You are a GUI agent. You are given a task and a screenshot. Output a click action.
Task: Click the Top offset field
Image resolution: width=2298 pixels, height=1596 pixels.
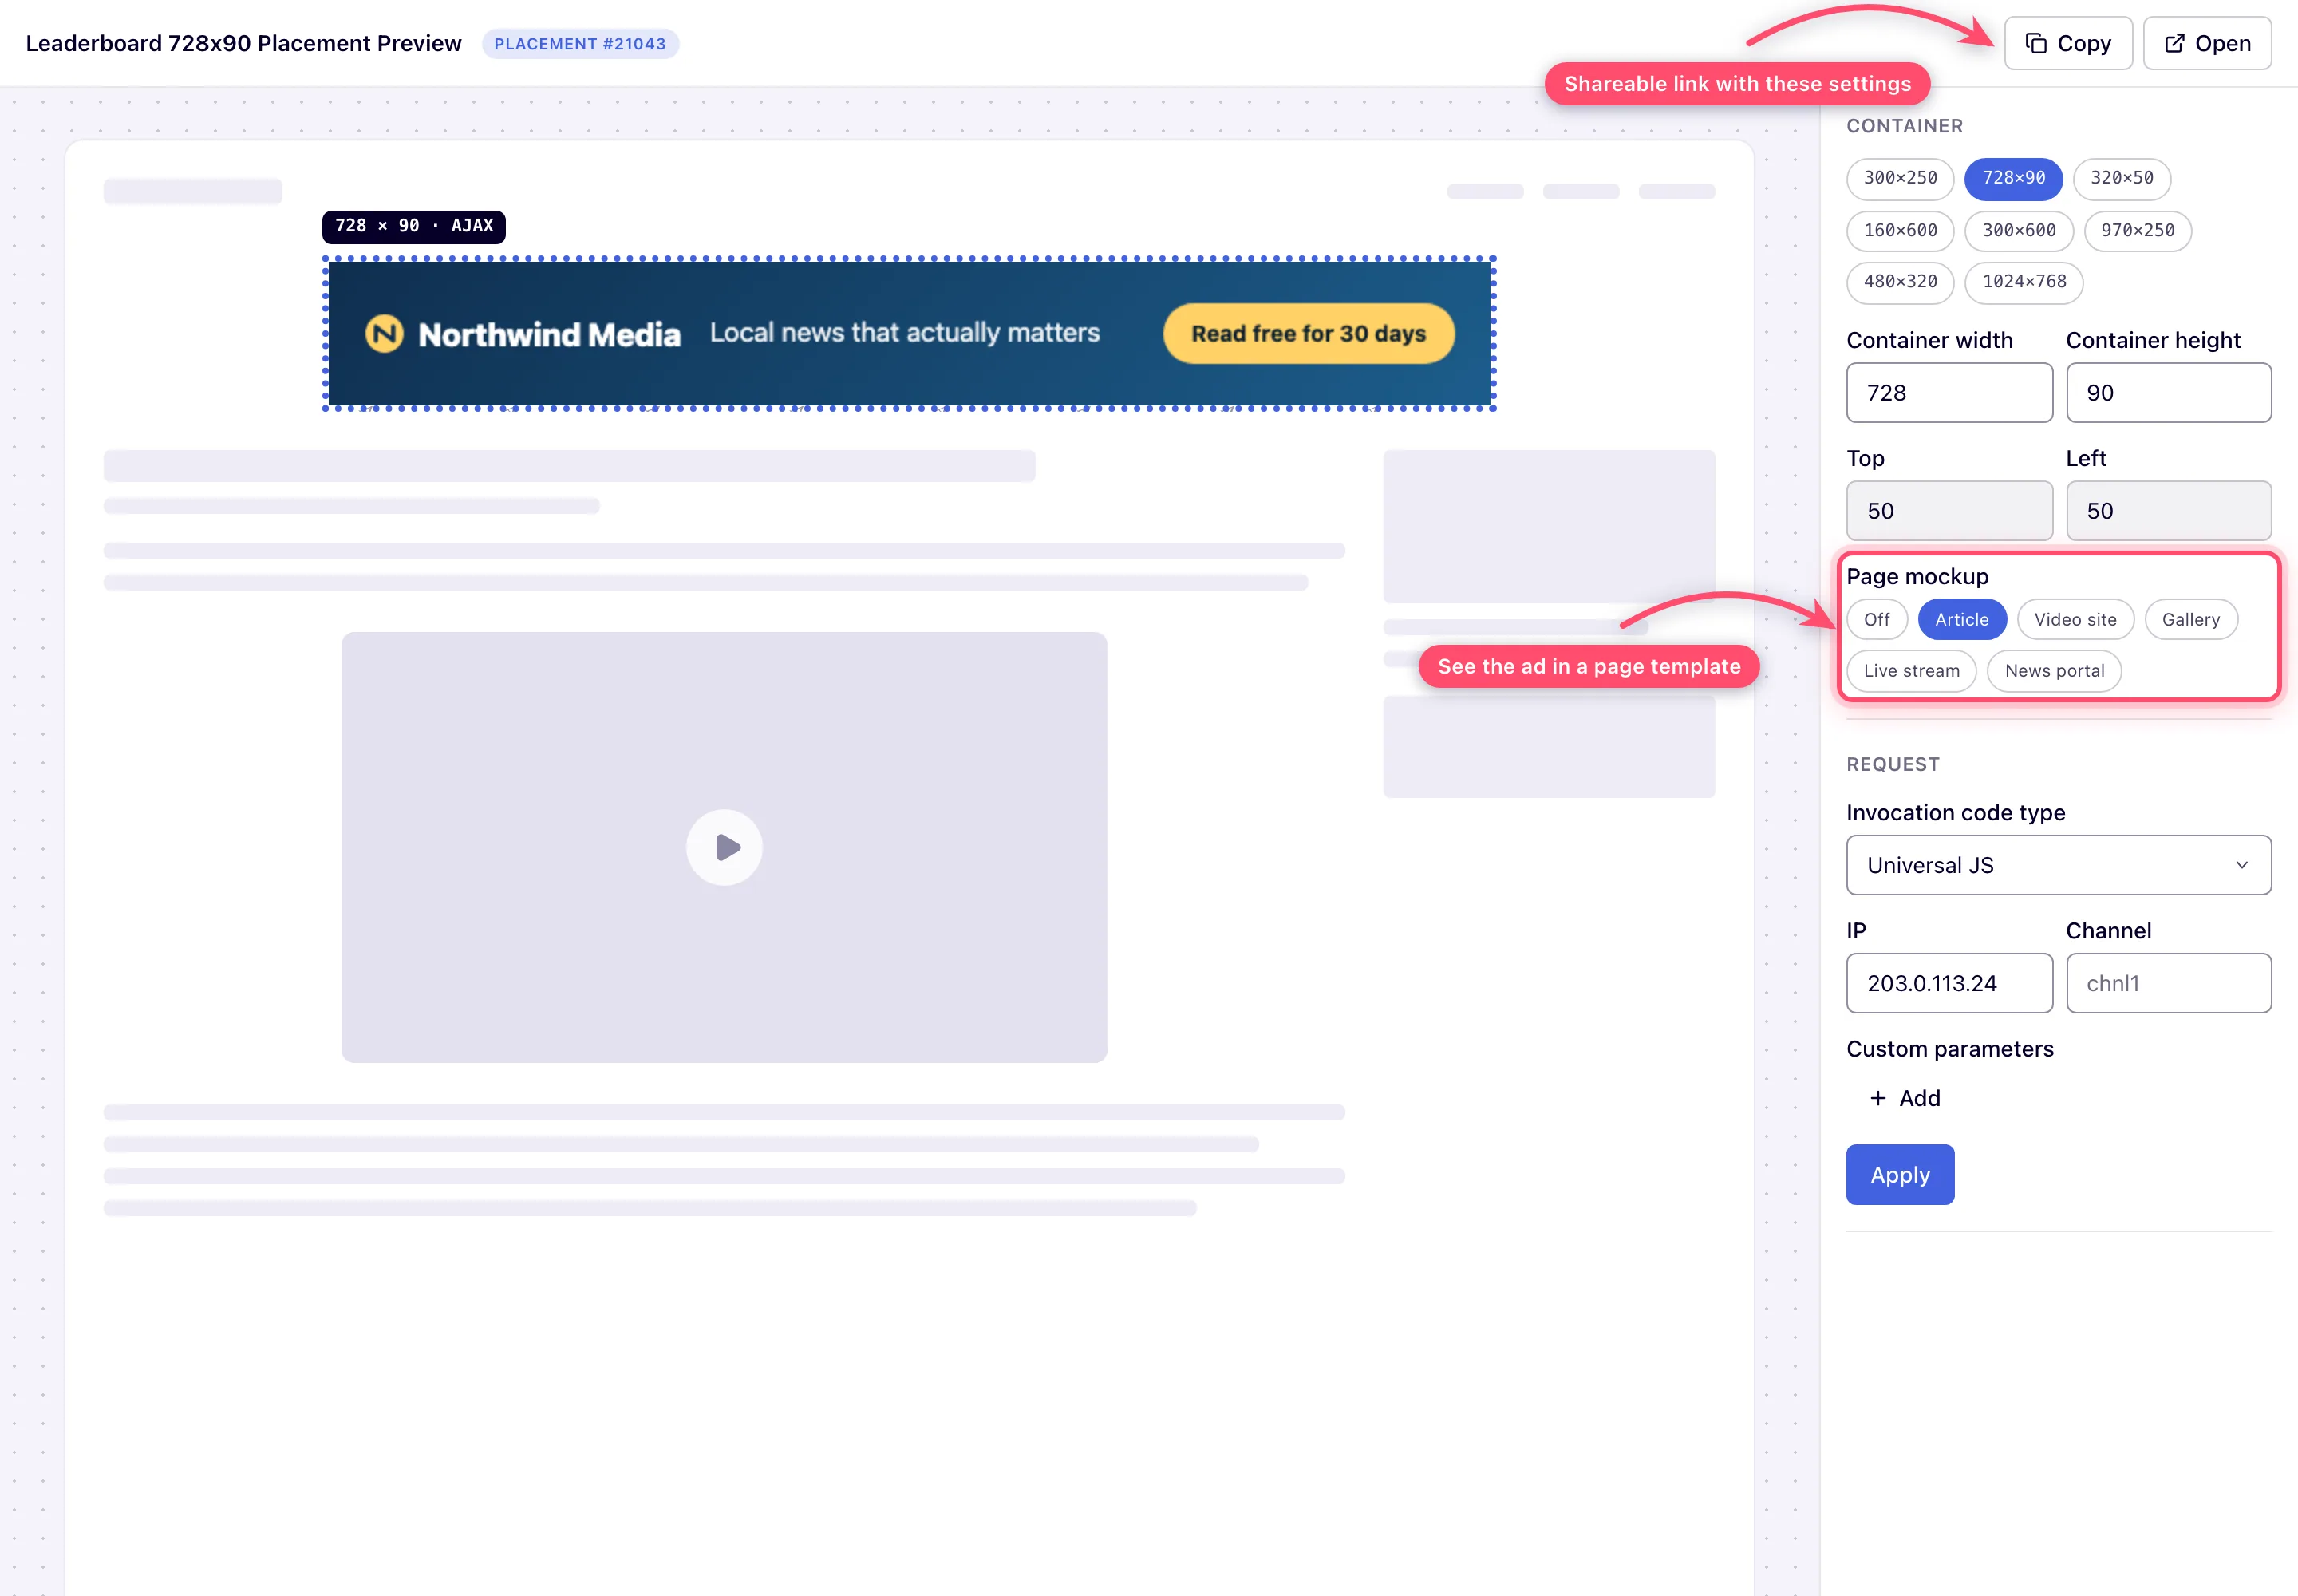coord(1949,511)
